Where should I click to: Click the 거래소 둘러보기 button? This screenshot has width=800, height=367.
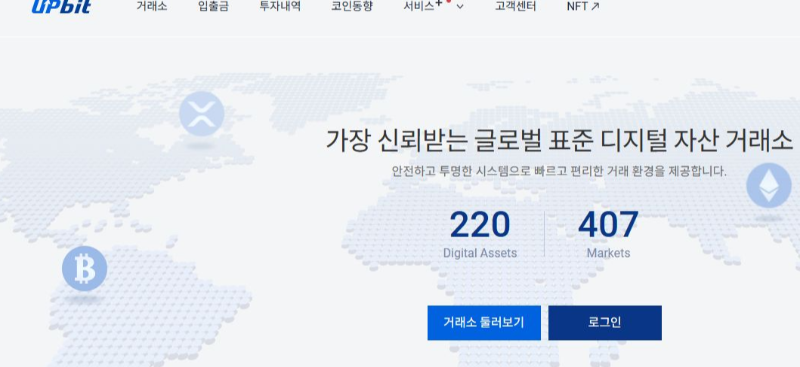coord(484,323)
